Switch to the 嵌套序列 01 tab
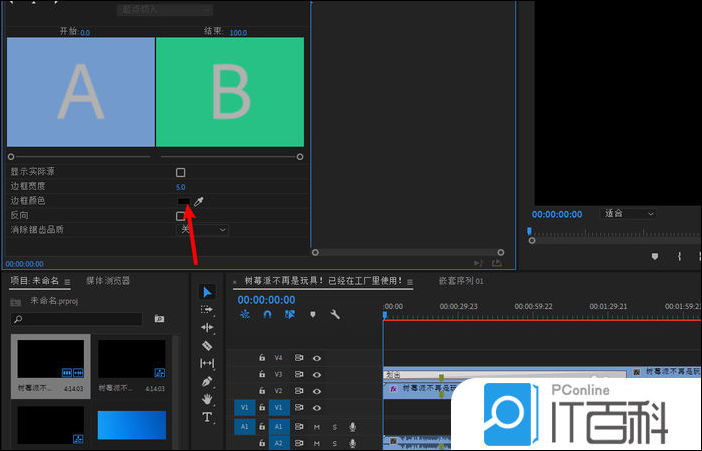The height and width of the screenshot is (451, 702). click(x=461, y=281)
